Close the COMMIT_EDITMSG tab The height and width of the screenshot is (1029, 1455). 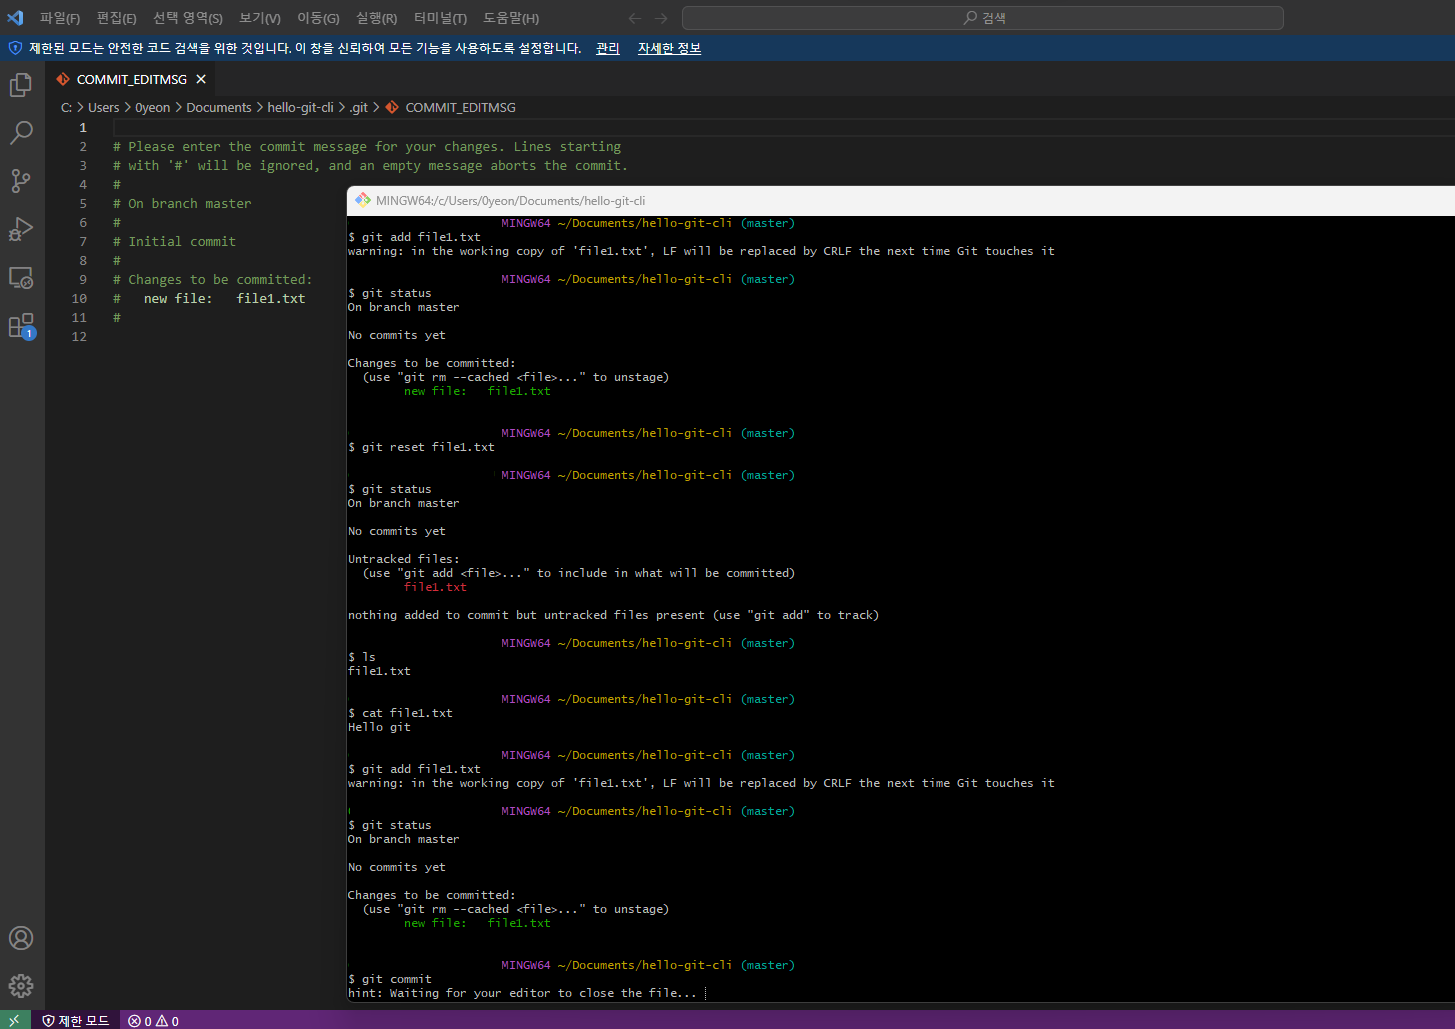click(201, 79)
